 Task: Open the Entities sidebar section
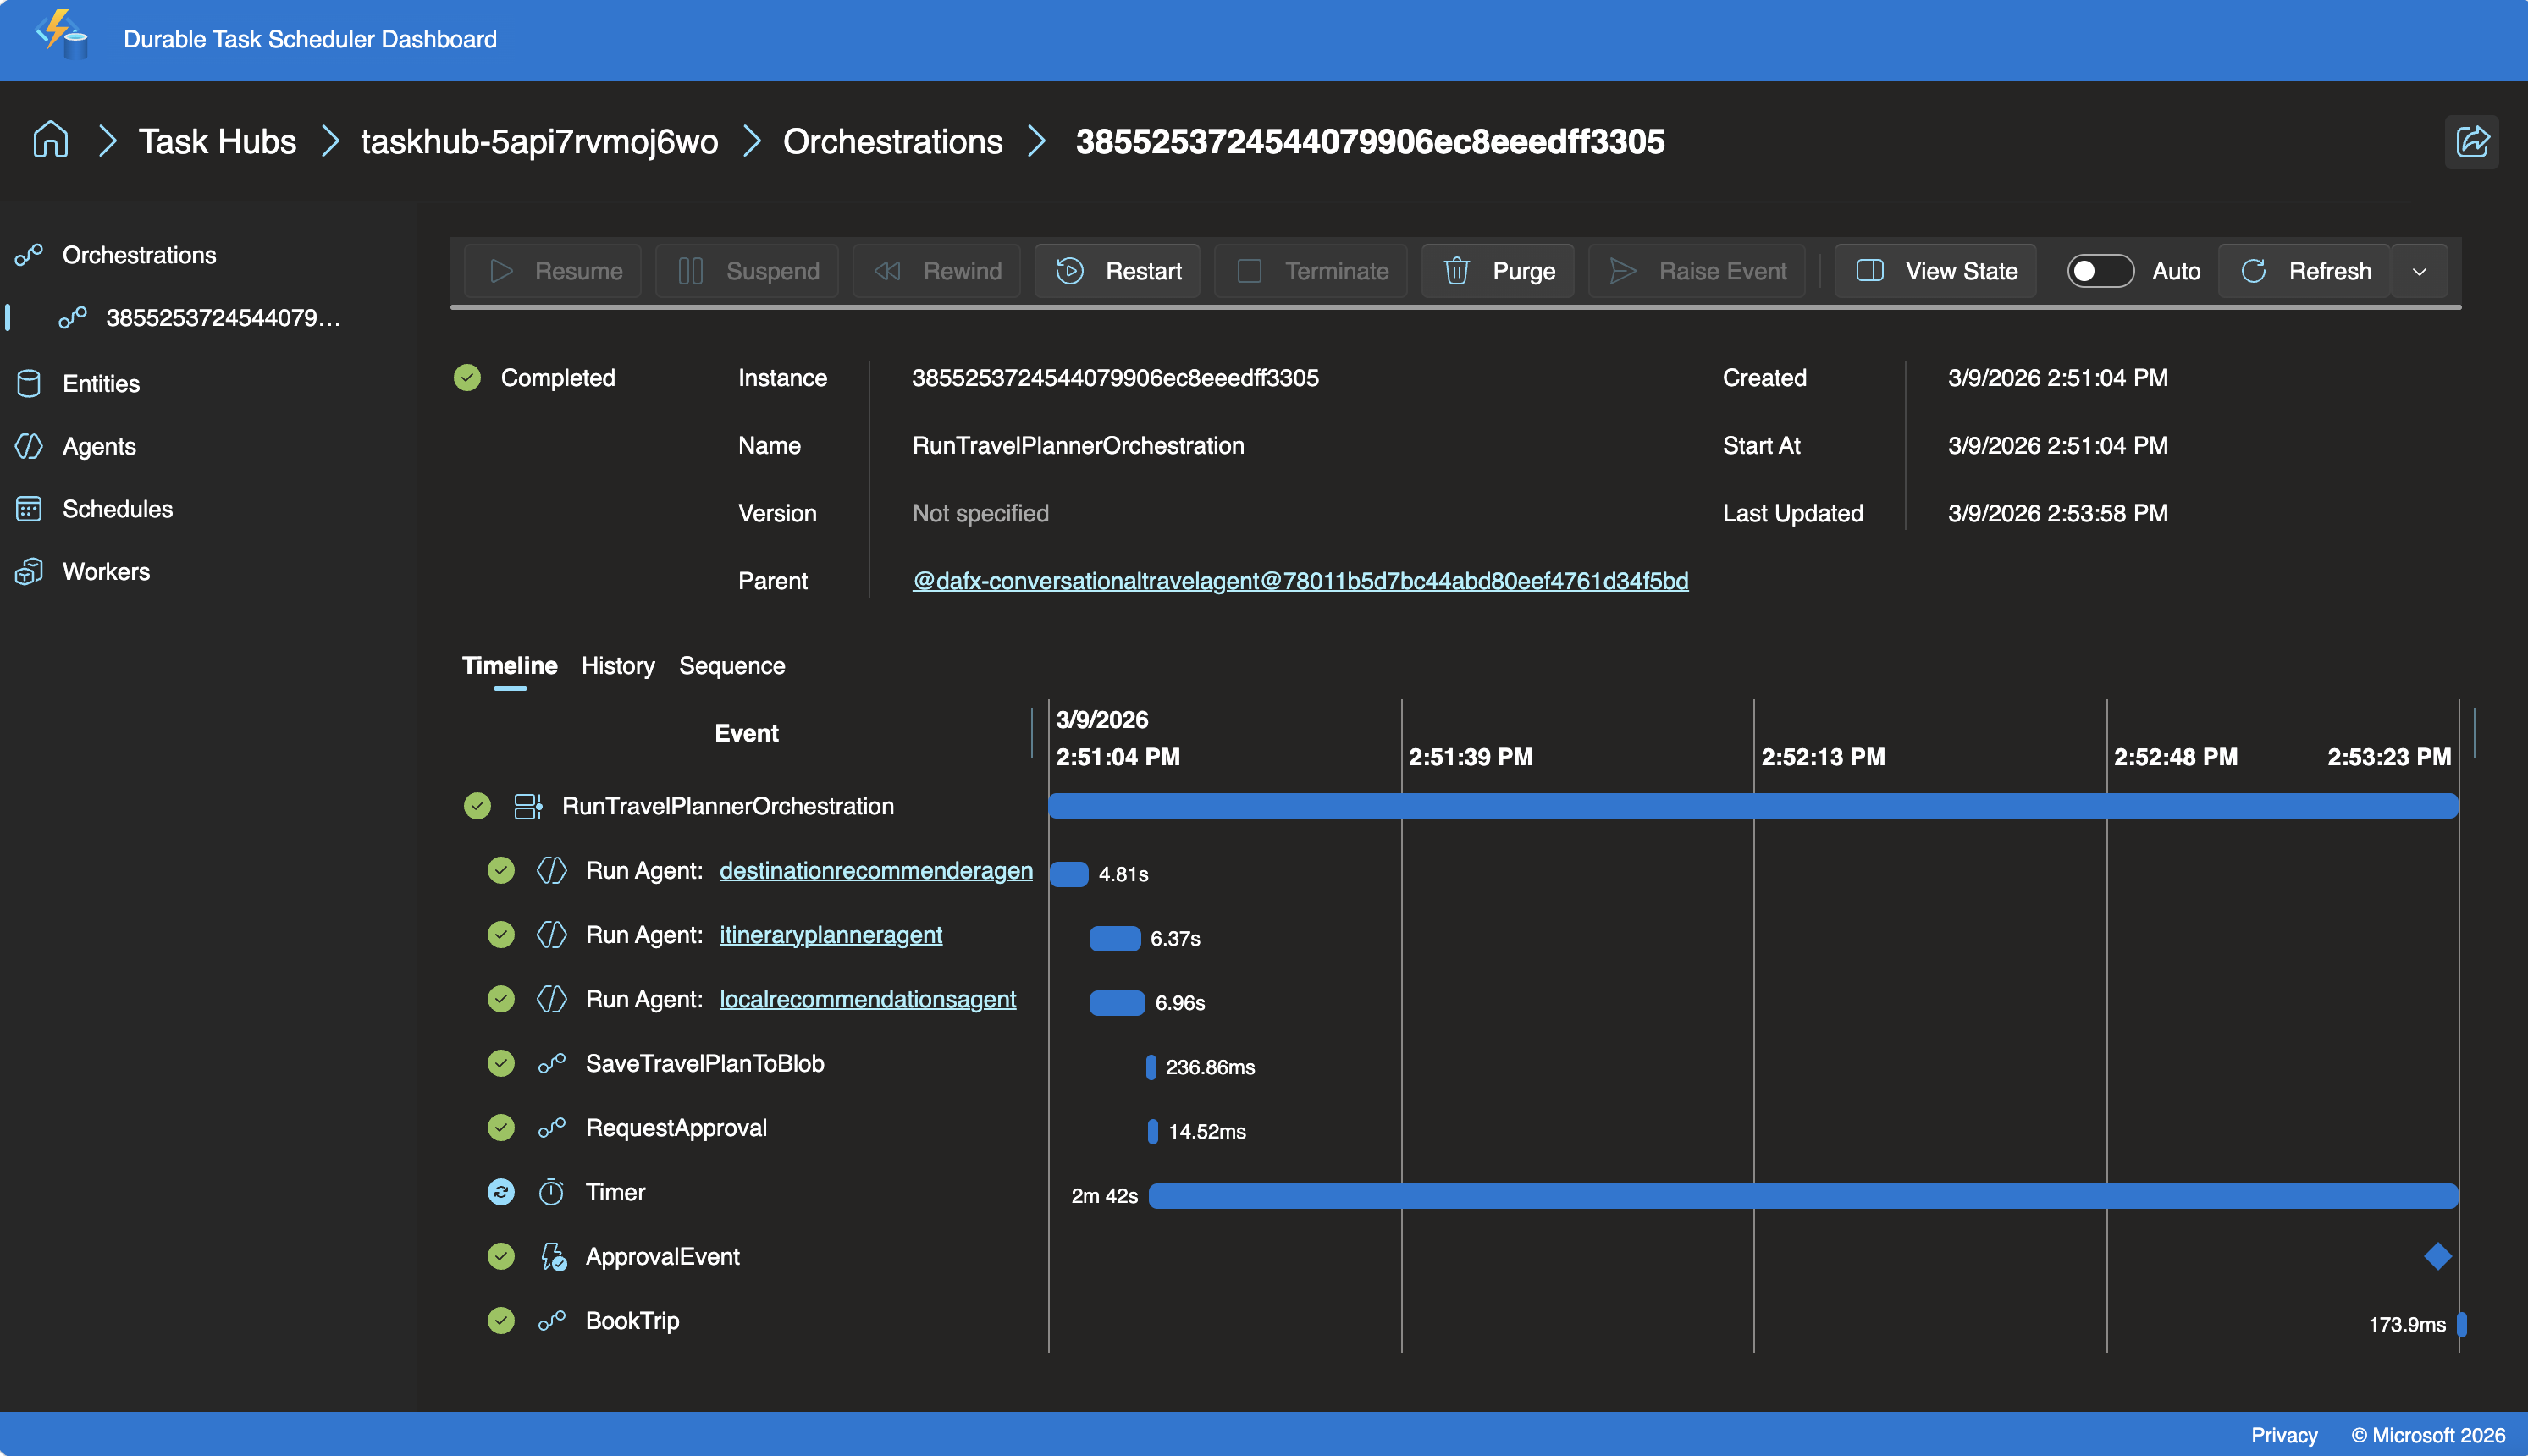(x=100, y=383)
